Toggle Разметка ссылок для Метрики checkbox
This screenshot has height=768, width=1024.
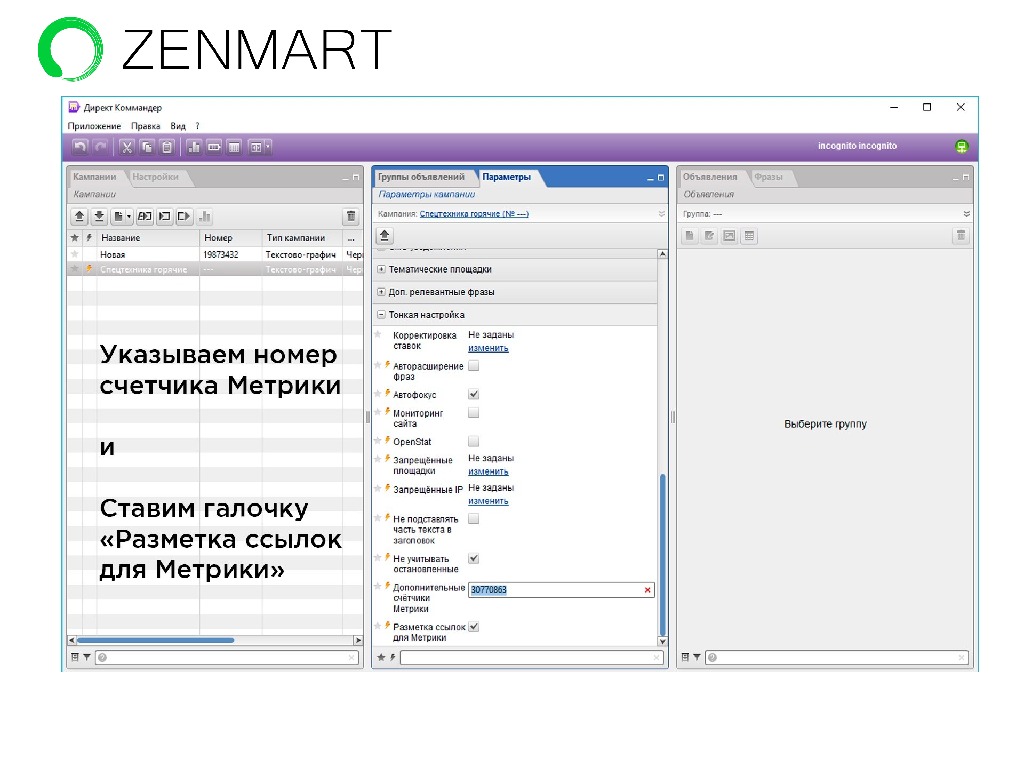click(x=473, y=626)
